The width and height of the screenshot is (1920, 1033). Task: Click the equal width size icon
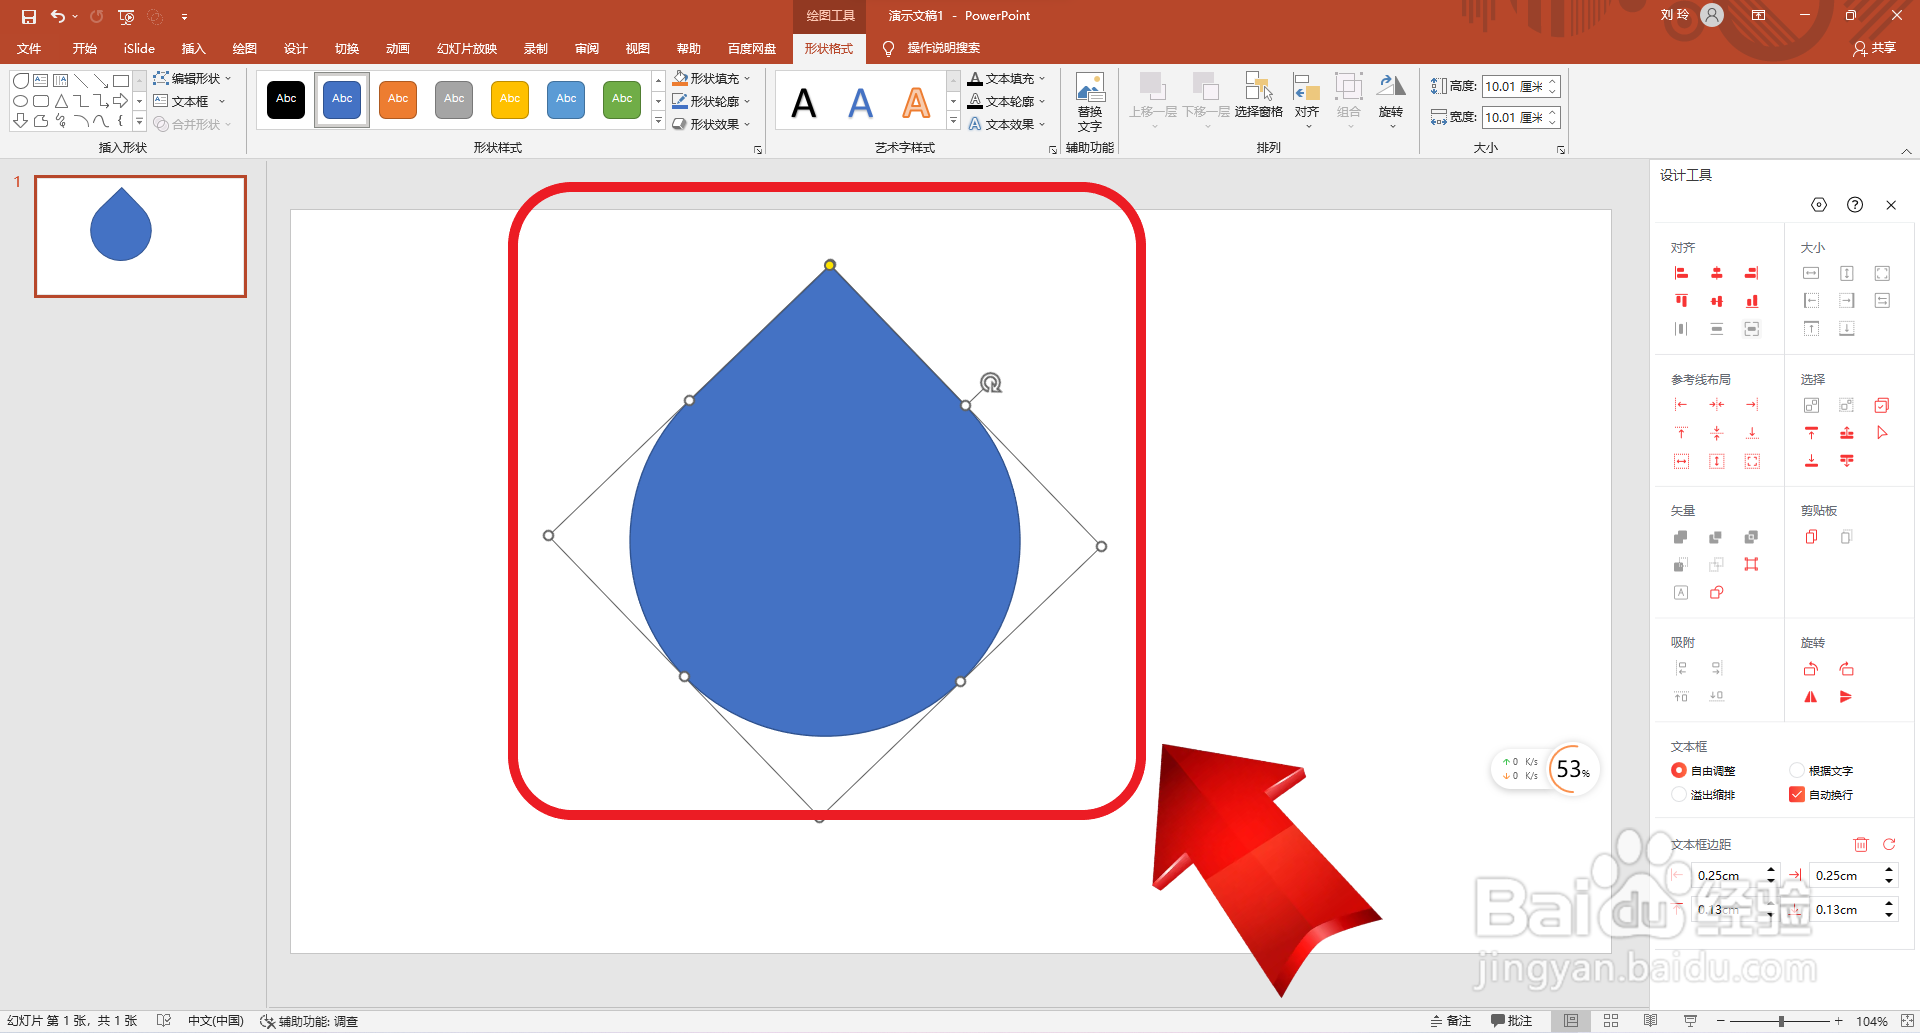pyautogui.click(x=1811, y=273)
